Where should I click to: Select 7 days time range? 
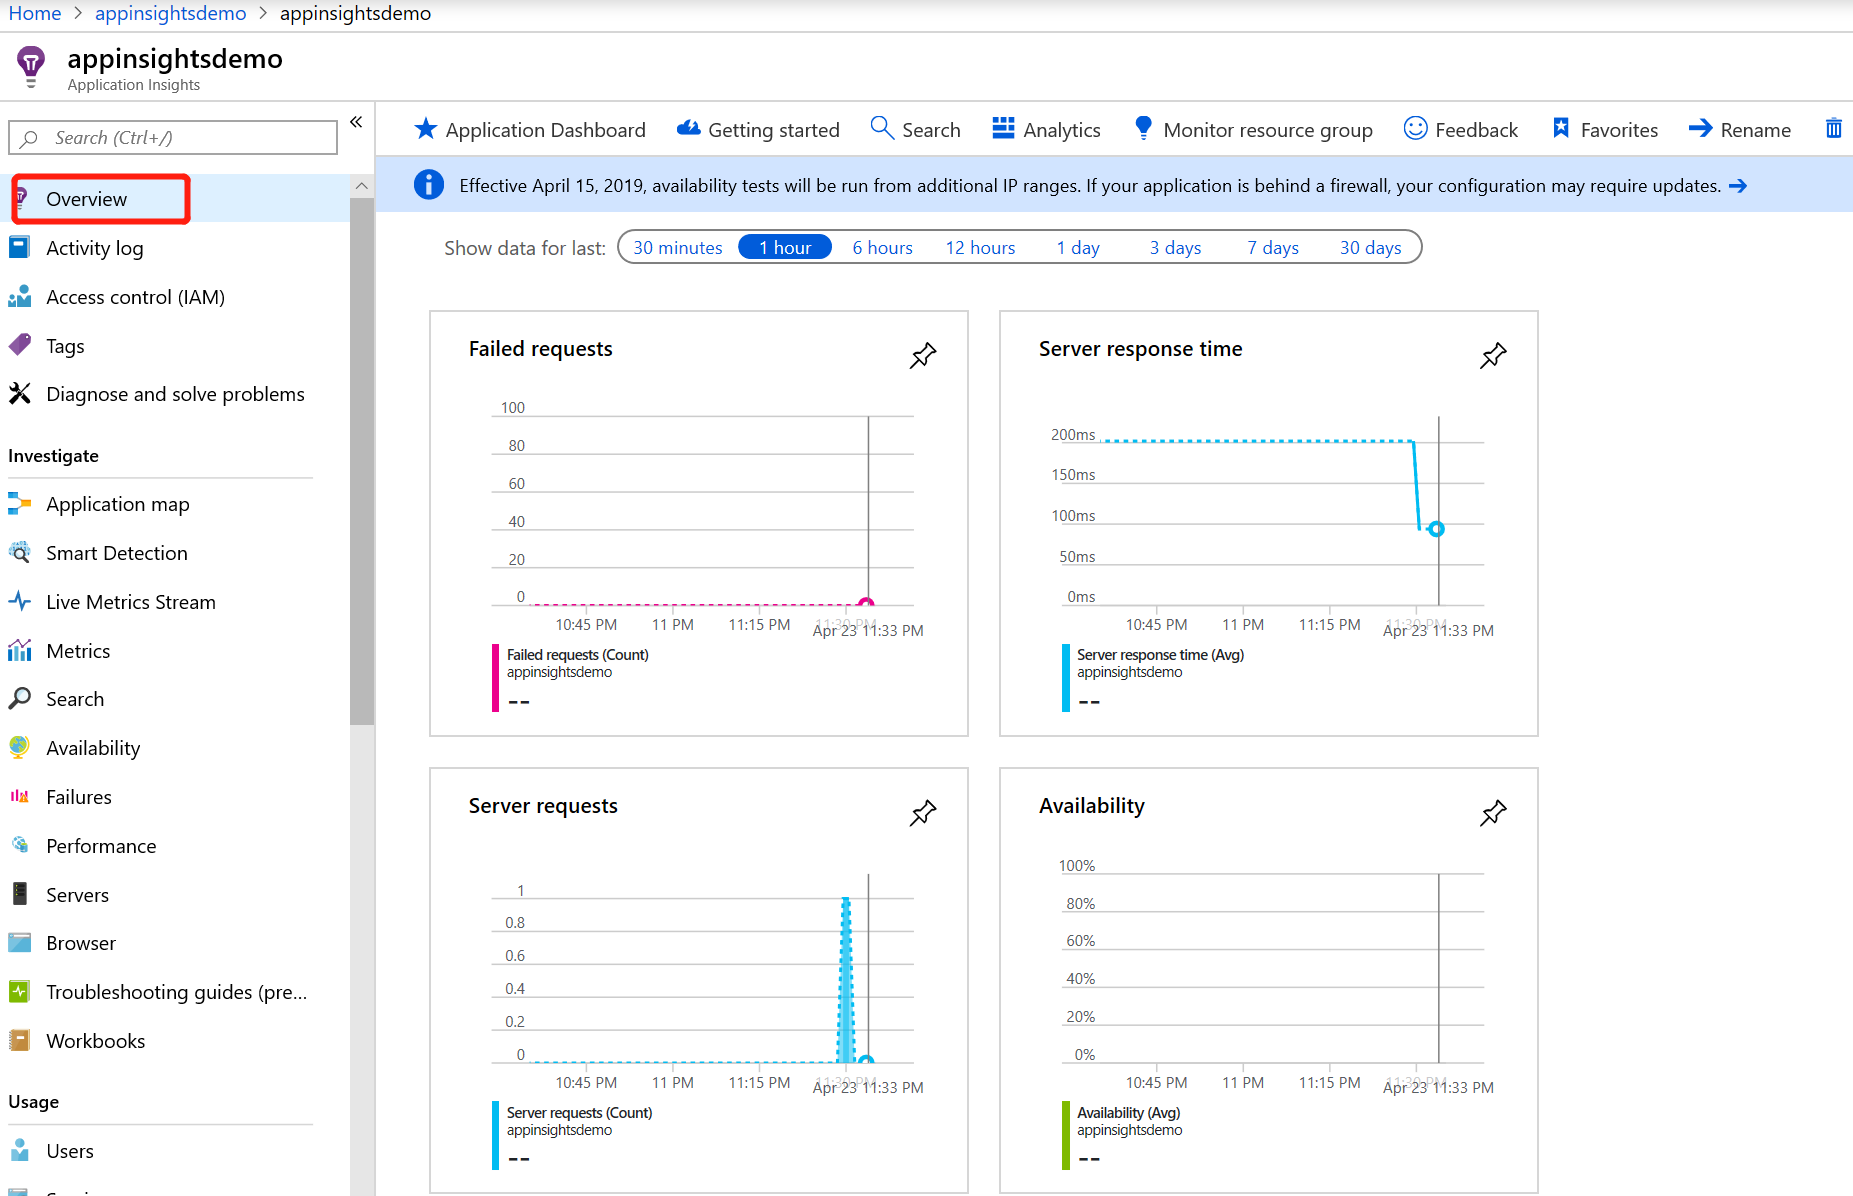pos(1272,247)
